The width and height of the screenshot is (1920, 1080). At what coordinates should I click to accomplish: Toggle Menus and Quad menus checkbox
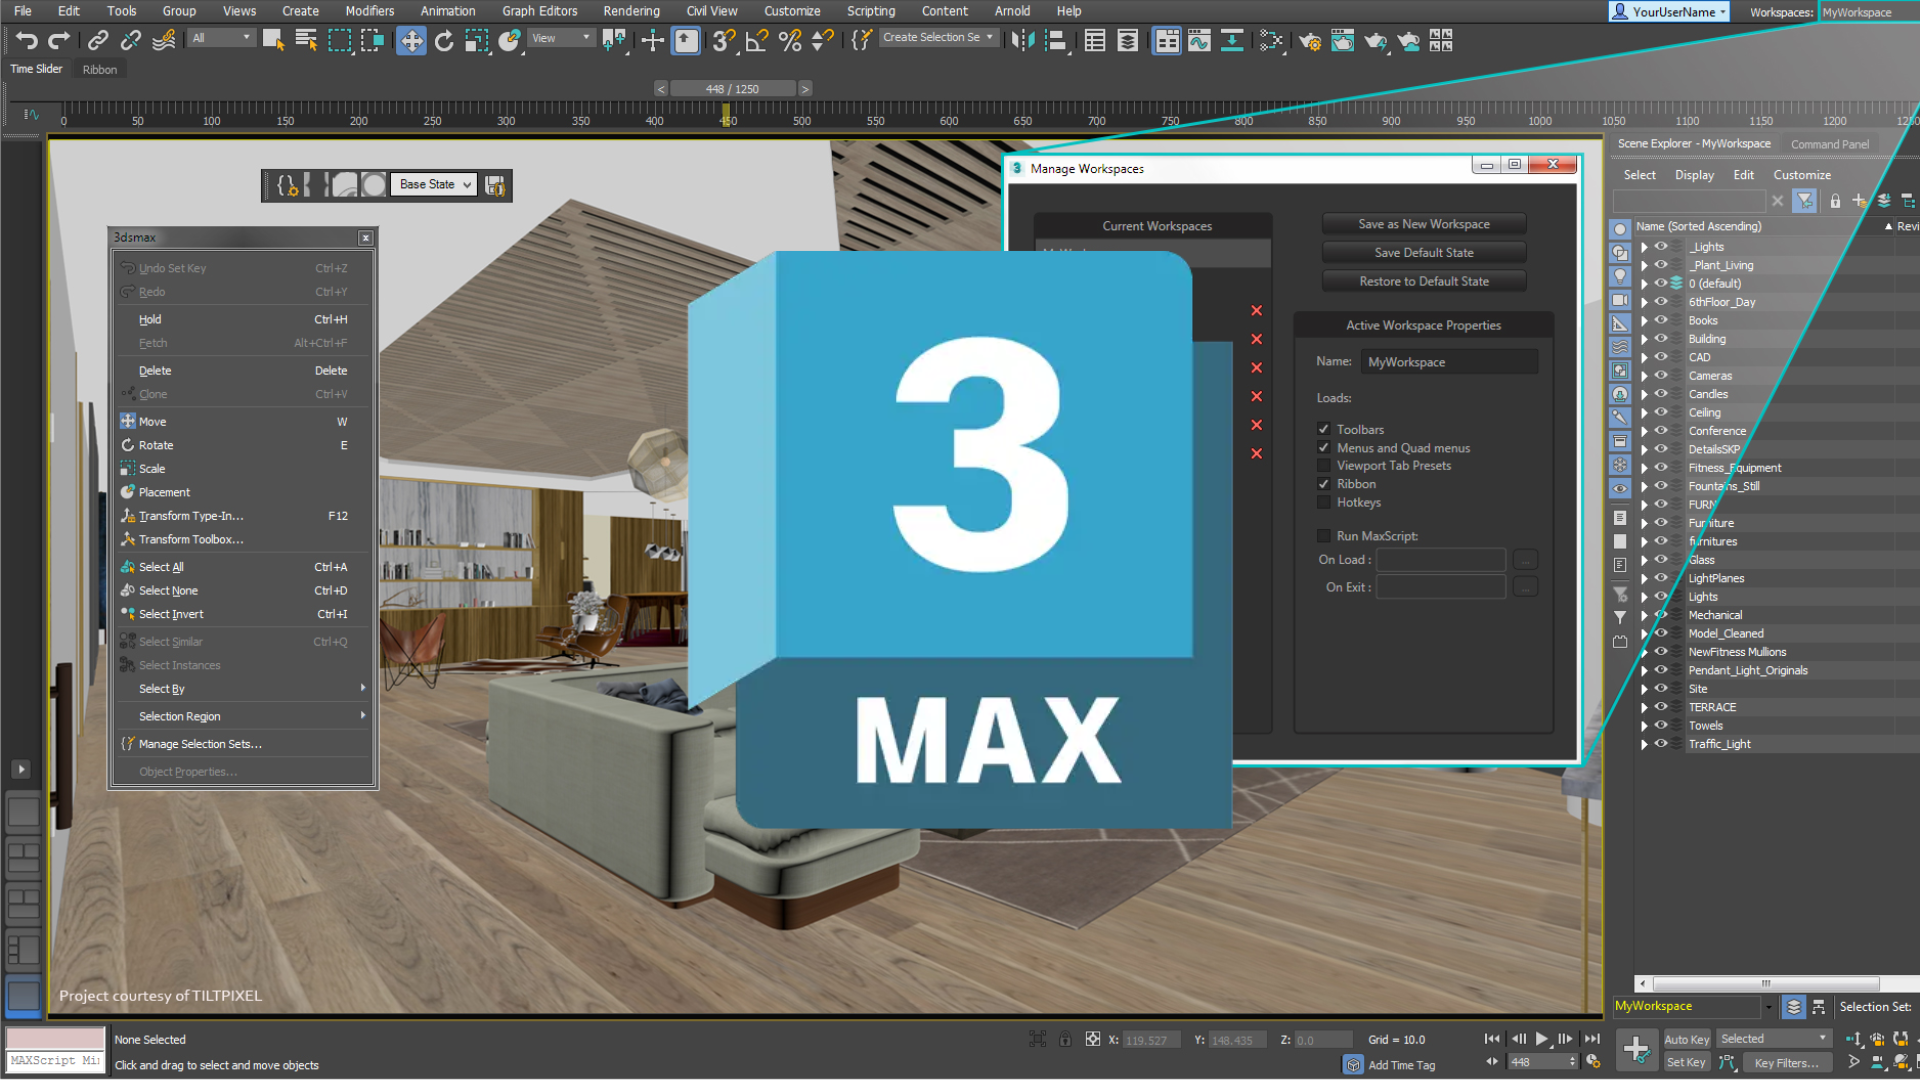point(1324,447)
